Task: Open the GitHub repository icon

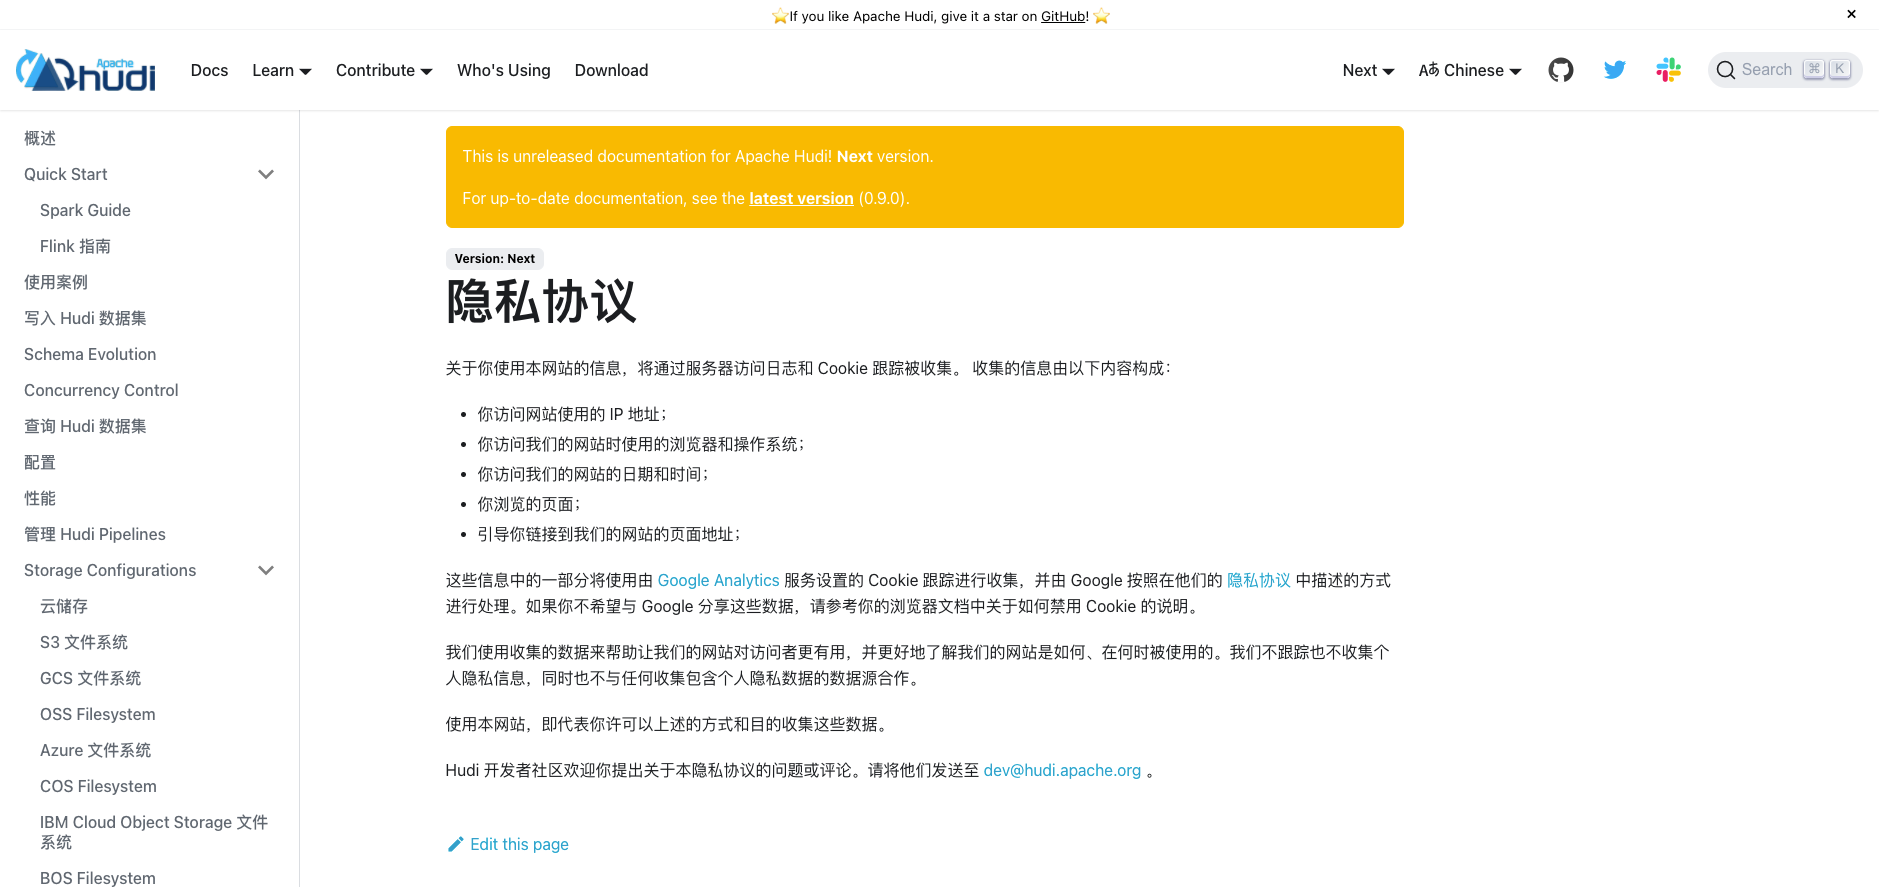Action: (1560, 70)
